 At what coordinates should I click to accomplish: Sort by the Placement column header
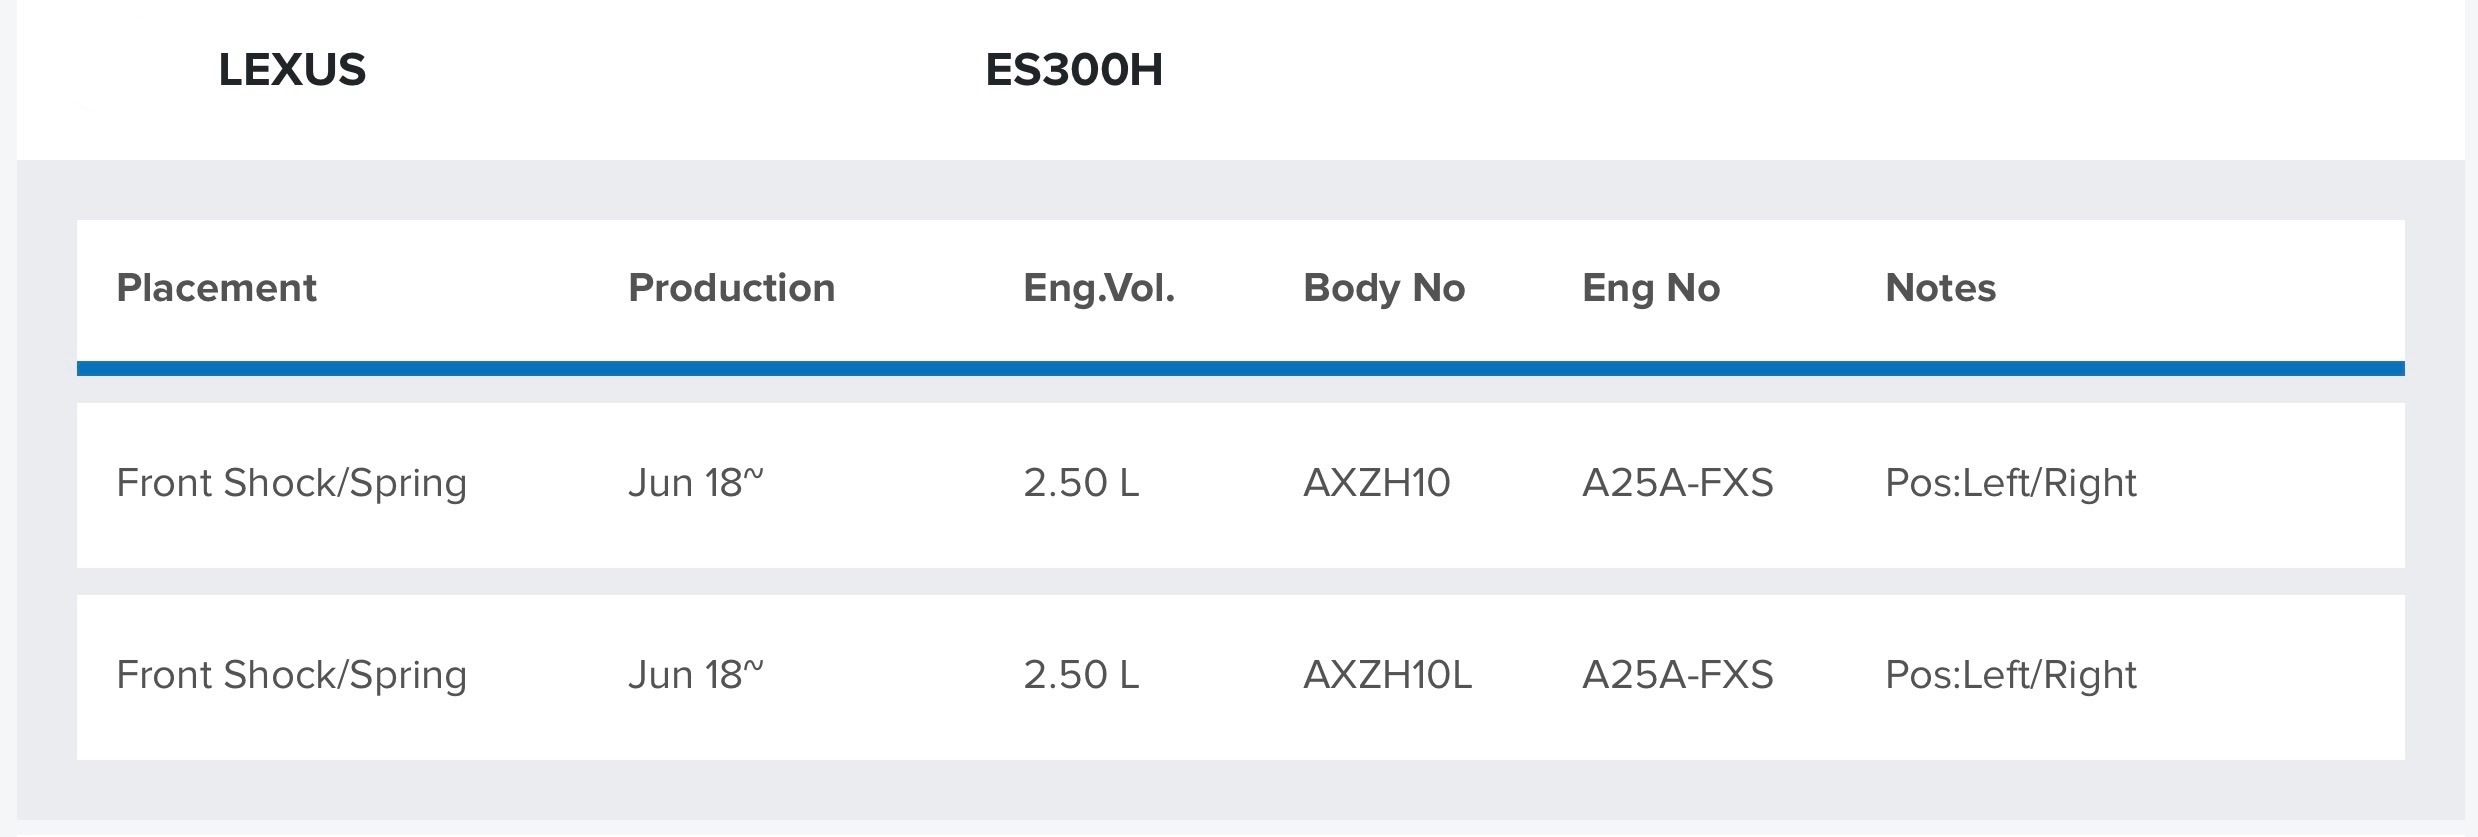coord(216,288)
